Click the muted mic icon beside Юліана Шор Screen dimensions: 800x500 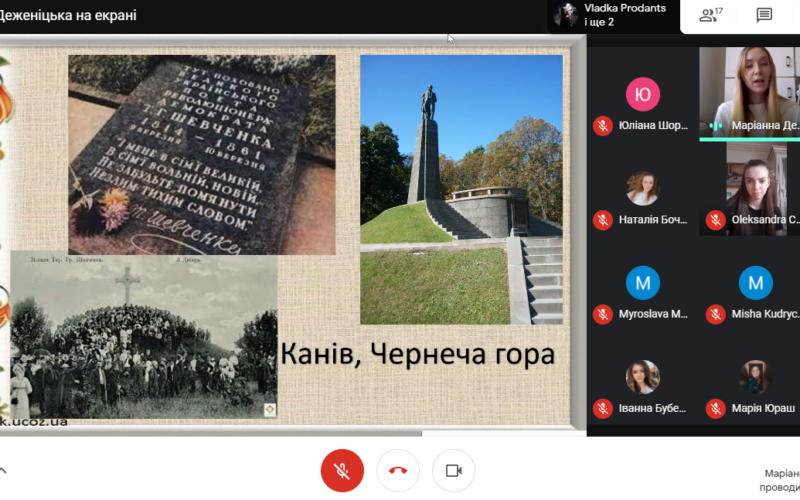(x=602, y=126)
